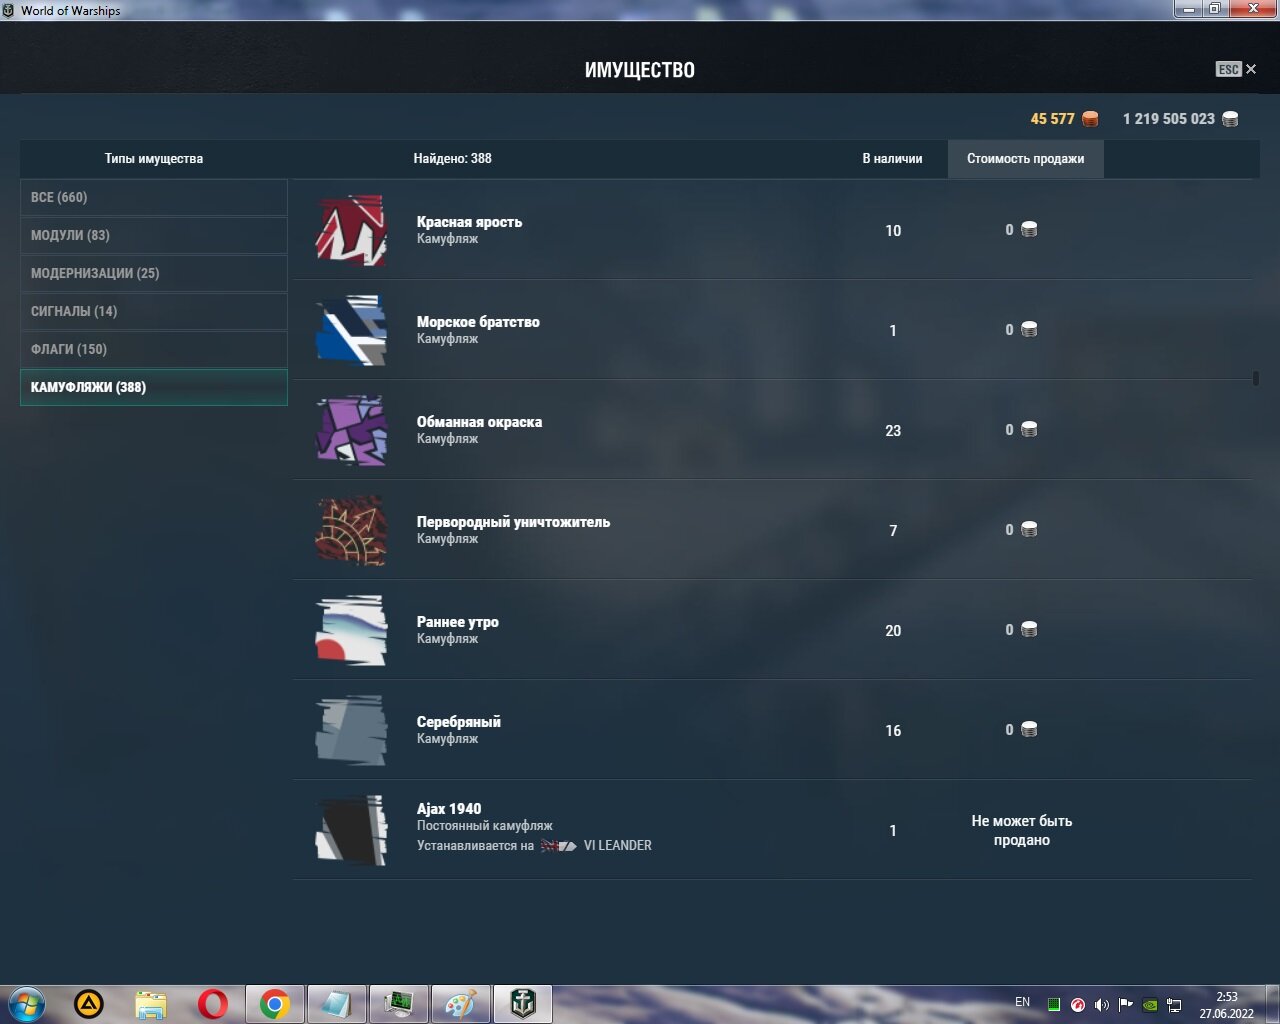The image size is (1280, 1024).
Task: Click the Типы имущества header label
Action: click(154, 159)
